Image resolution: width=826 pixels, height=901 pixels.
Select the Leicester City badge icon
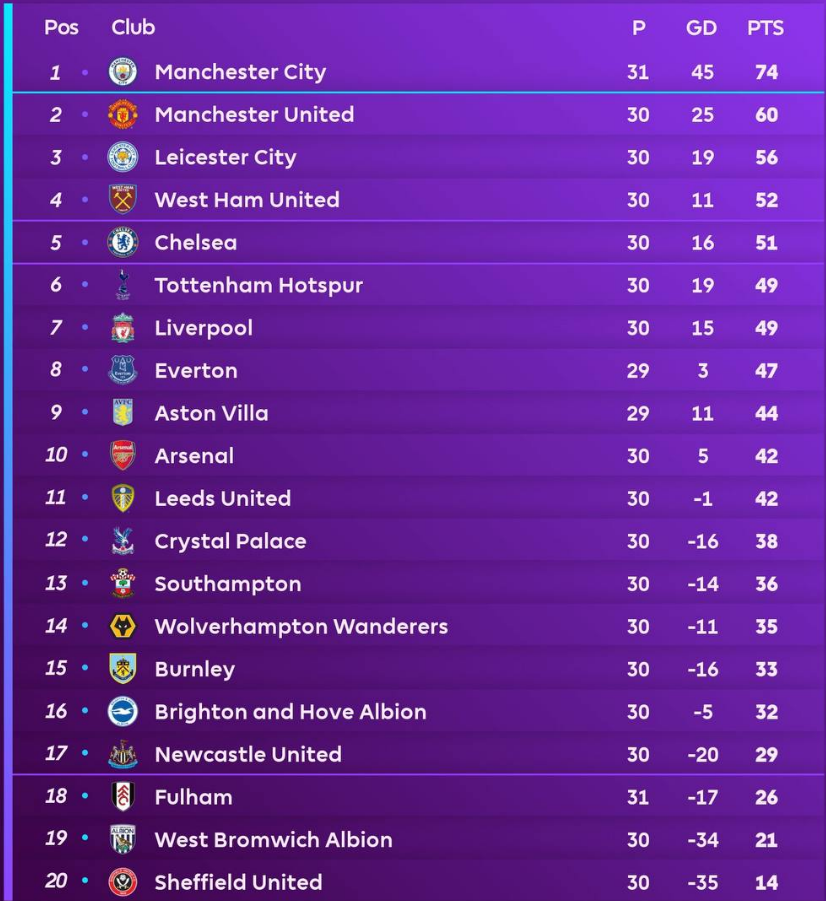(x=122, y=157)
